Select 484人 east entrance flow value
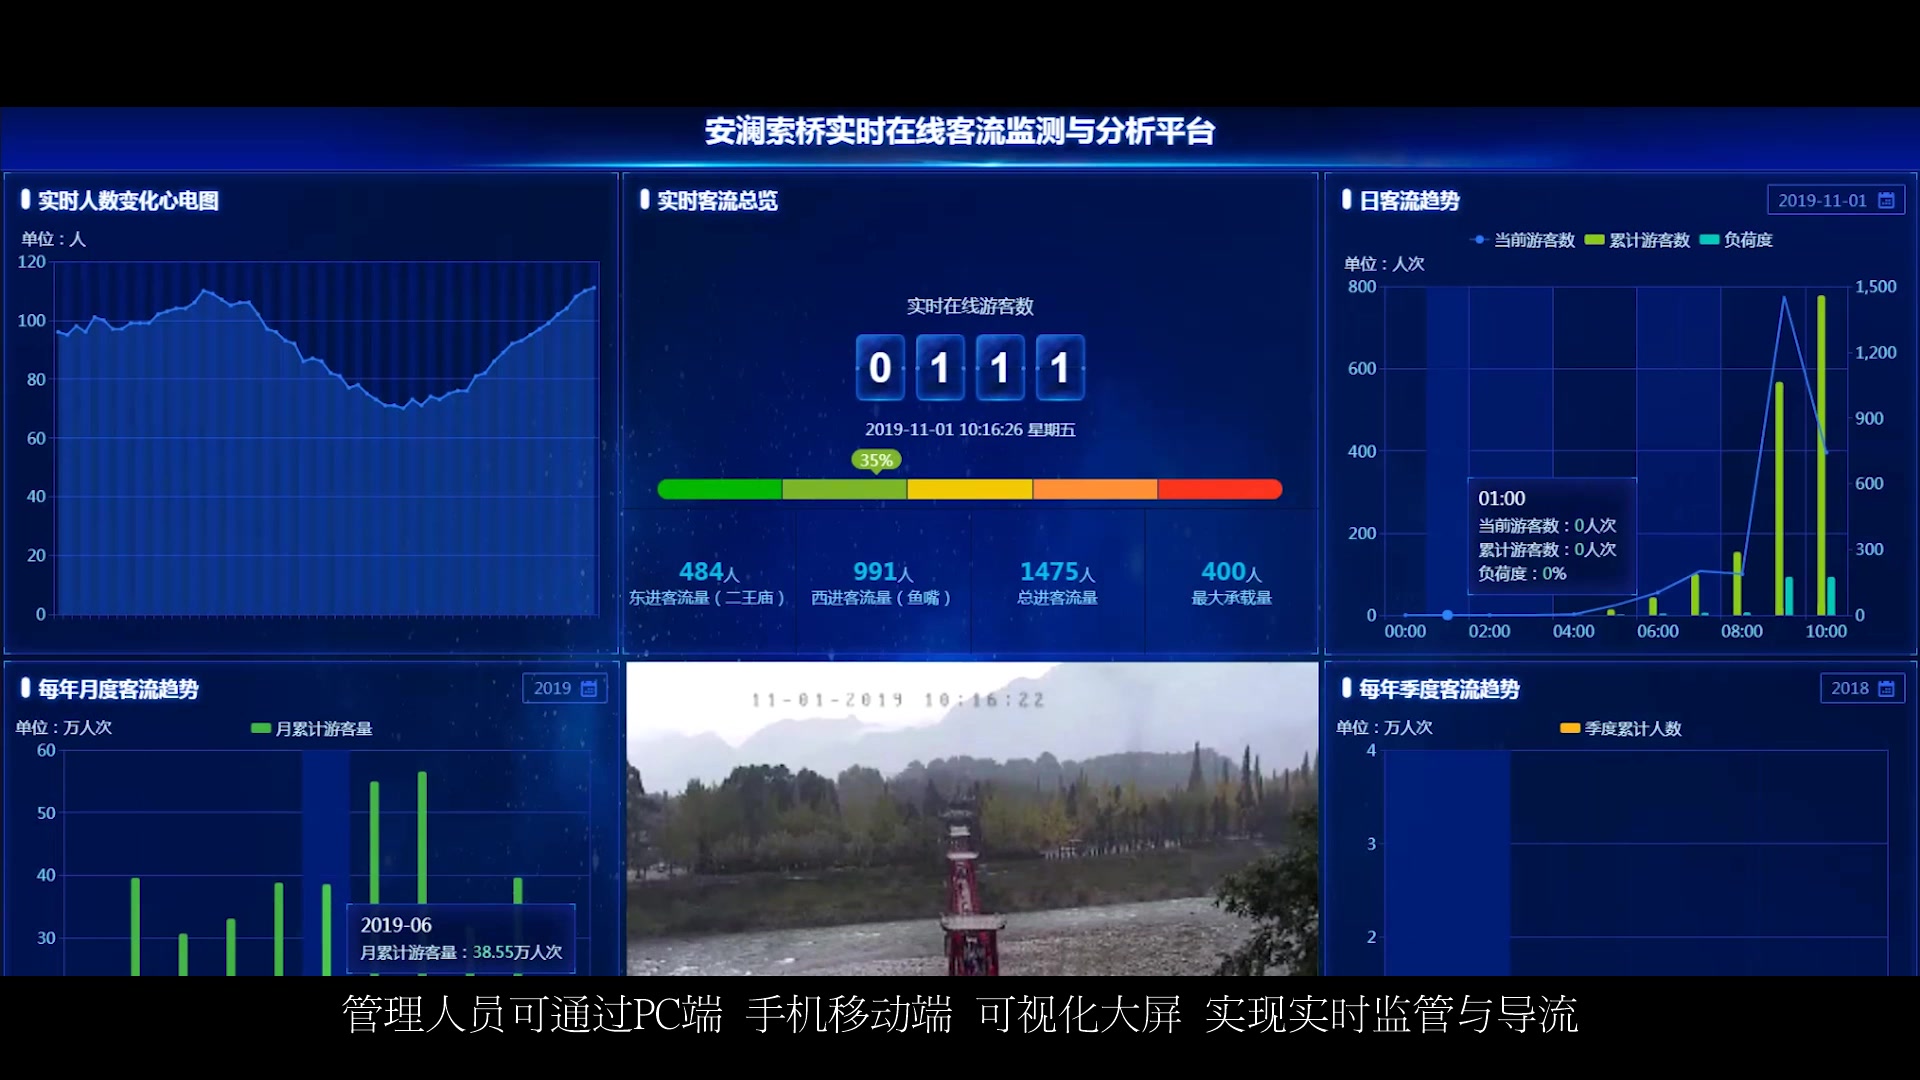 [x=709, y=572]
